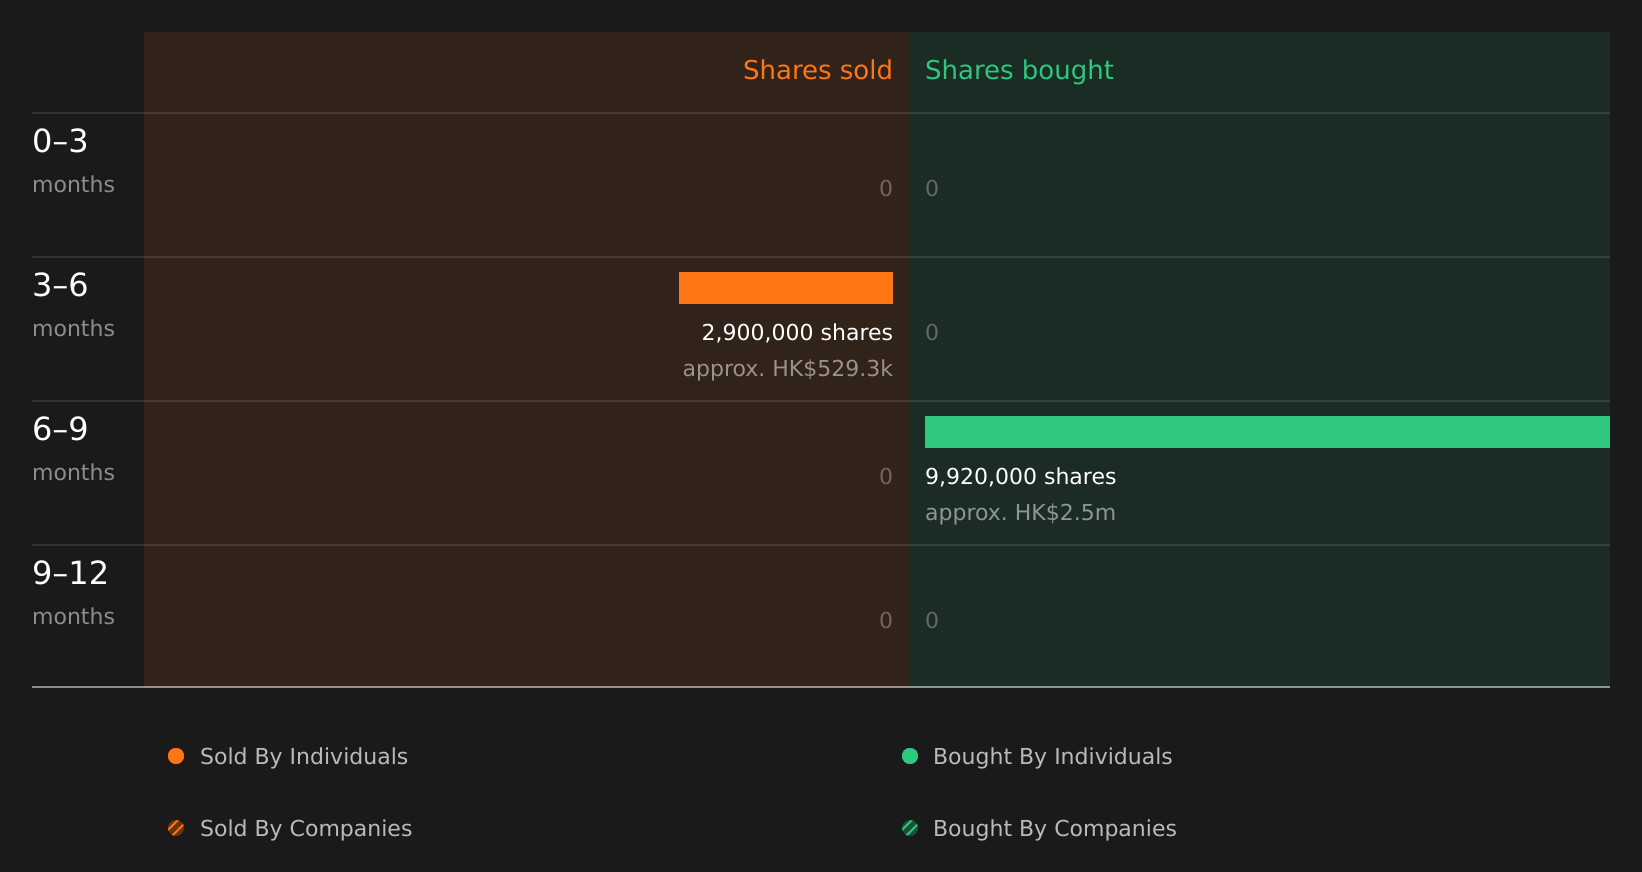1642x872 pixels.
Task: Click the sold zero in the 0–3 months row
Action: pos(886,188)
